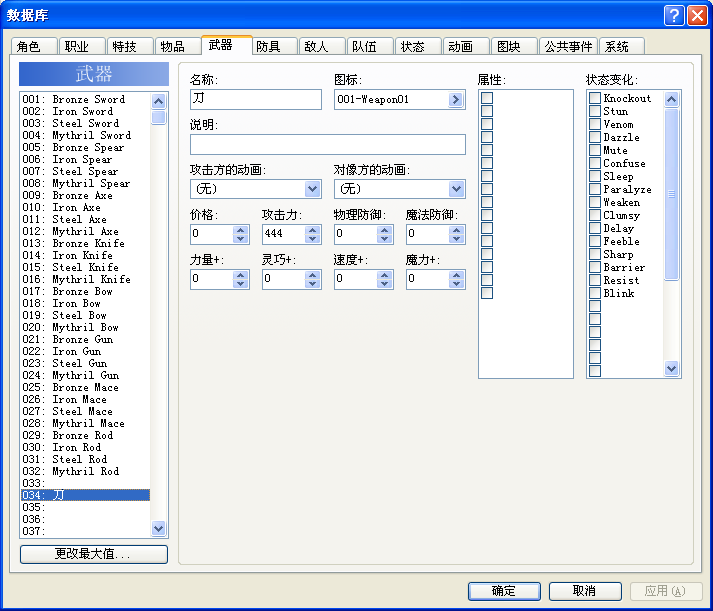Increase 力量+ with the up spinner arrow

tap(241, 275)
